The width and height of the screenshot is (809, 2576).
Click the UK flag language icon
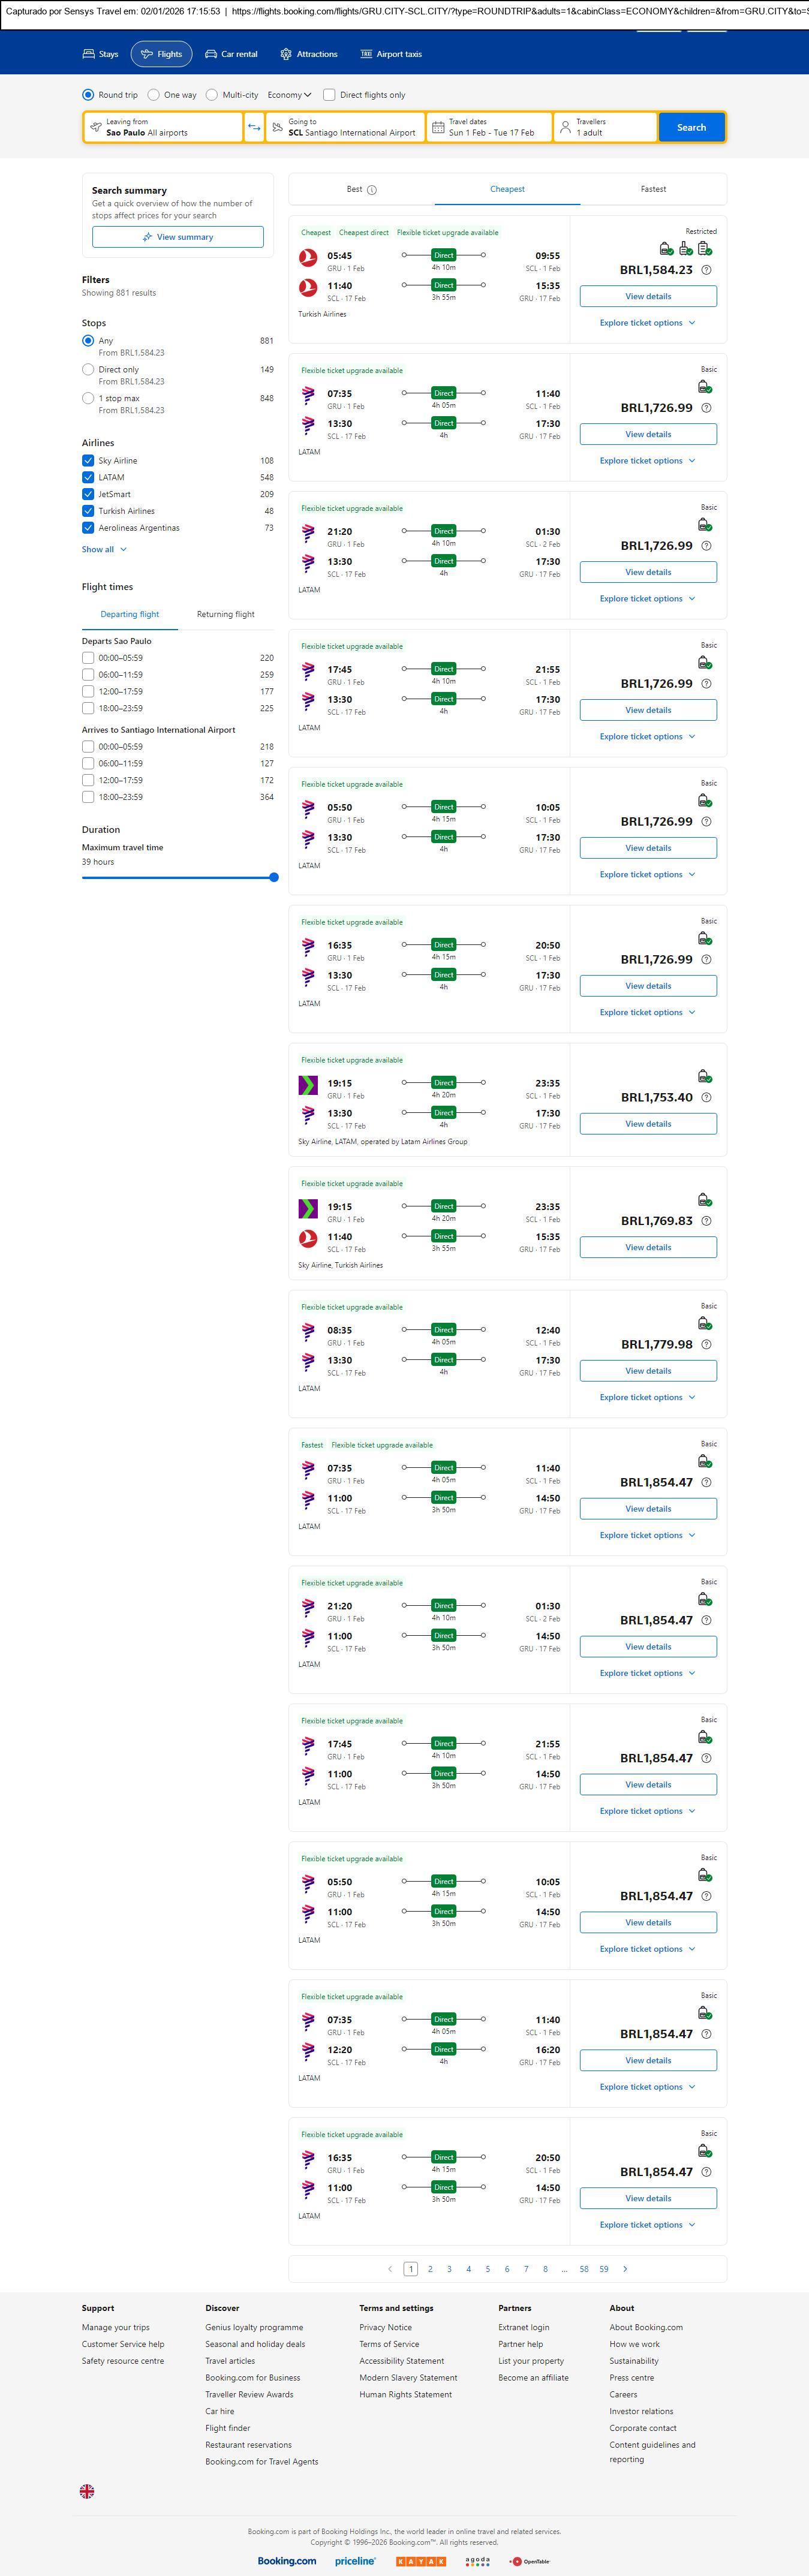coord(87,2491)
